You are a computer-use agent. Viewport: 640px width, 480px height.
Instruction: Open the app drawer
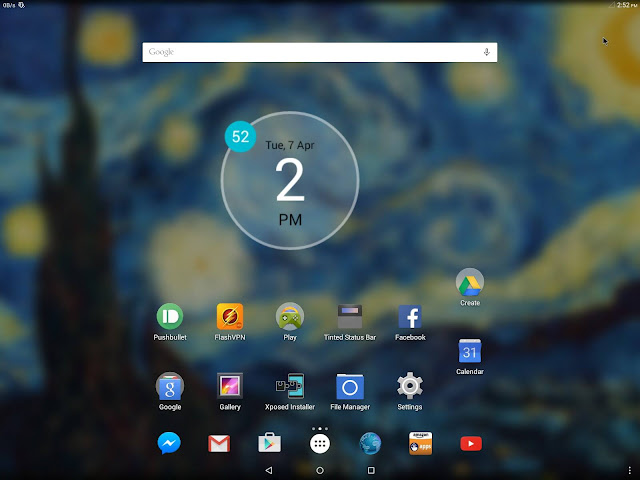pos(320,444)
